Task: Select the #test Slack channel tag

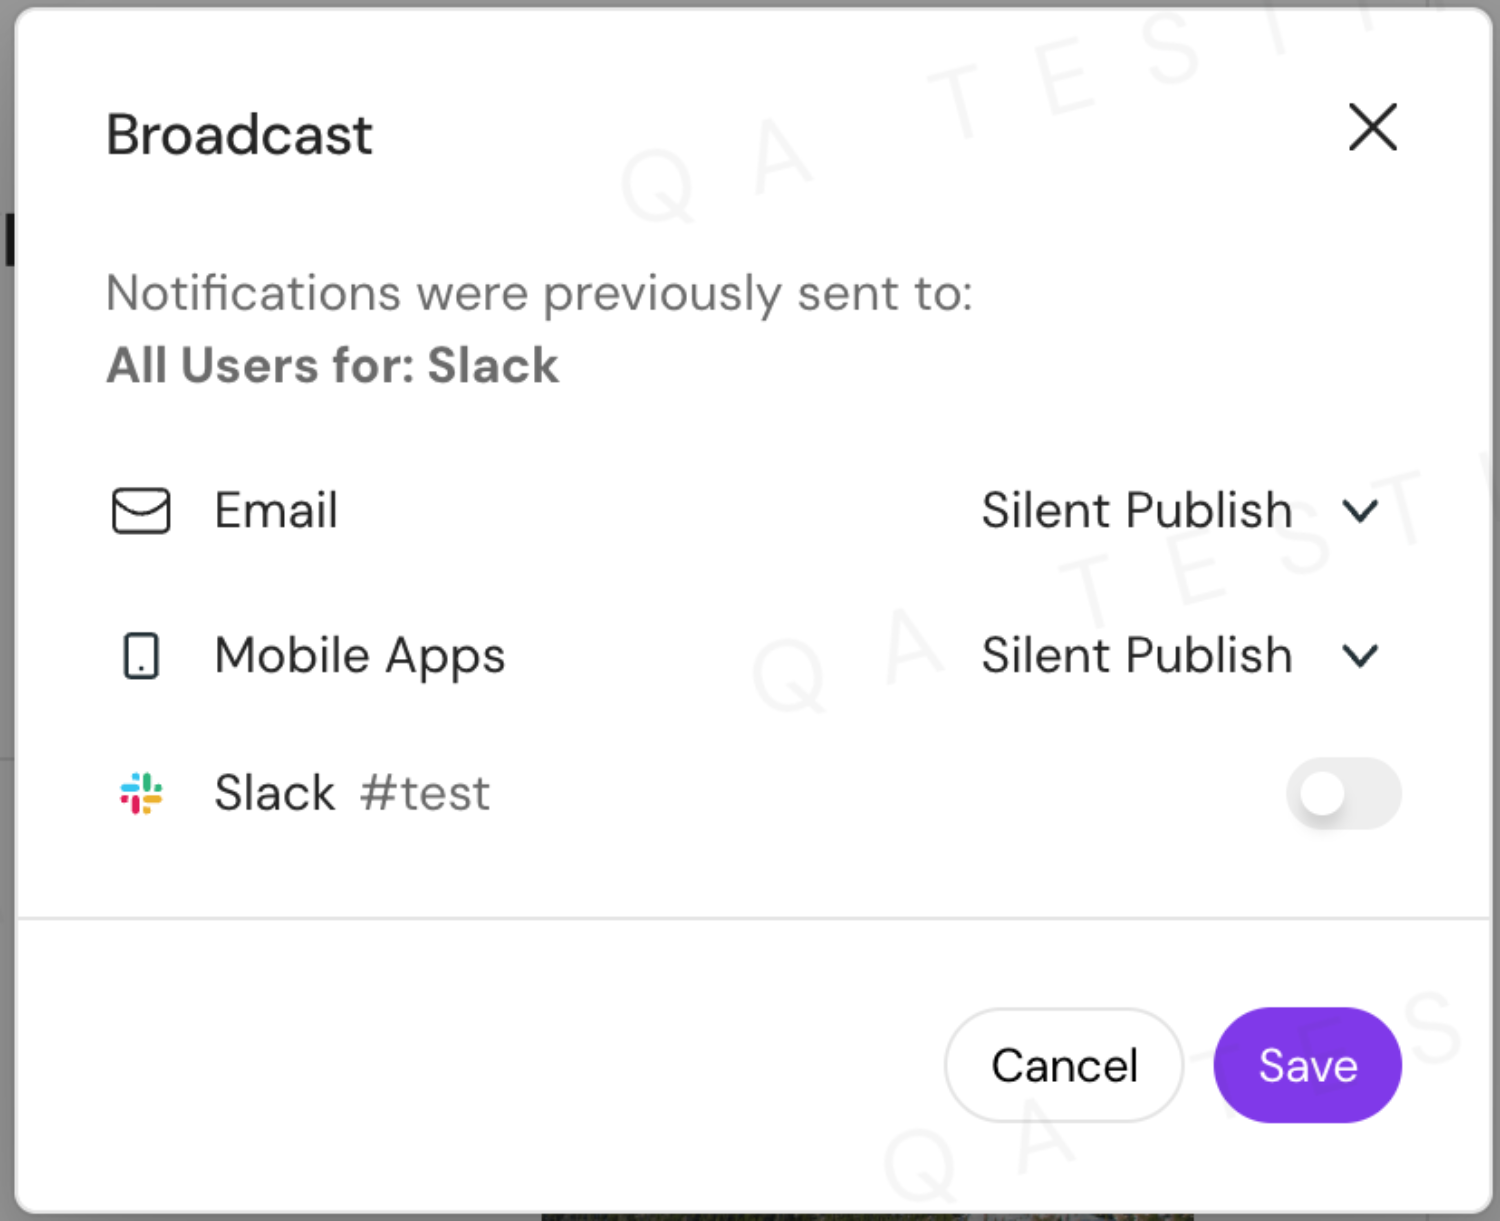Action: (426, 794)
